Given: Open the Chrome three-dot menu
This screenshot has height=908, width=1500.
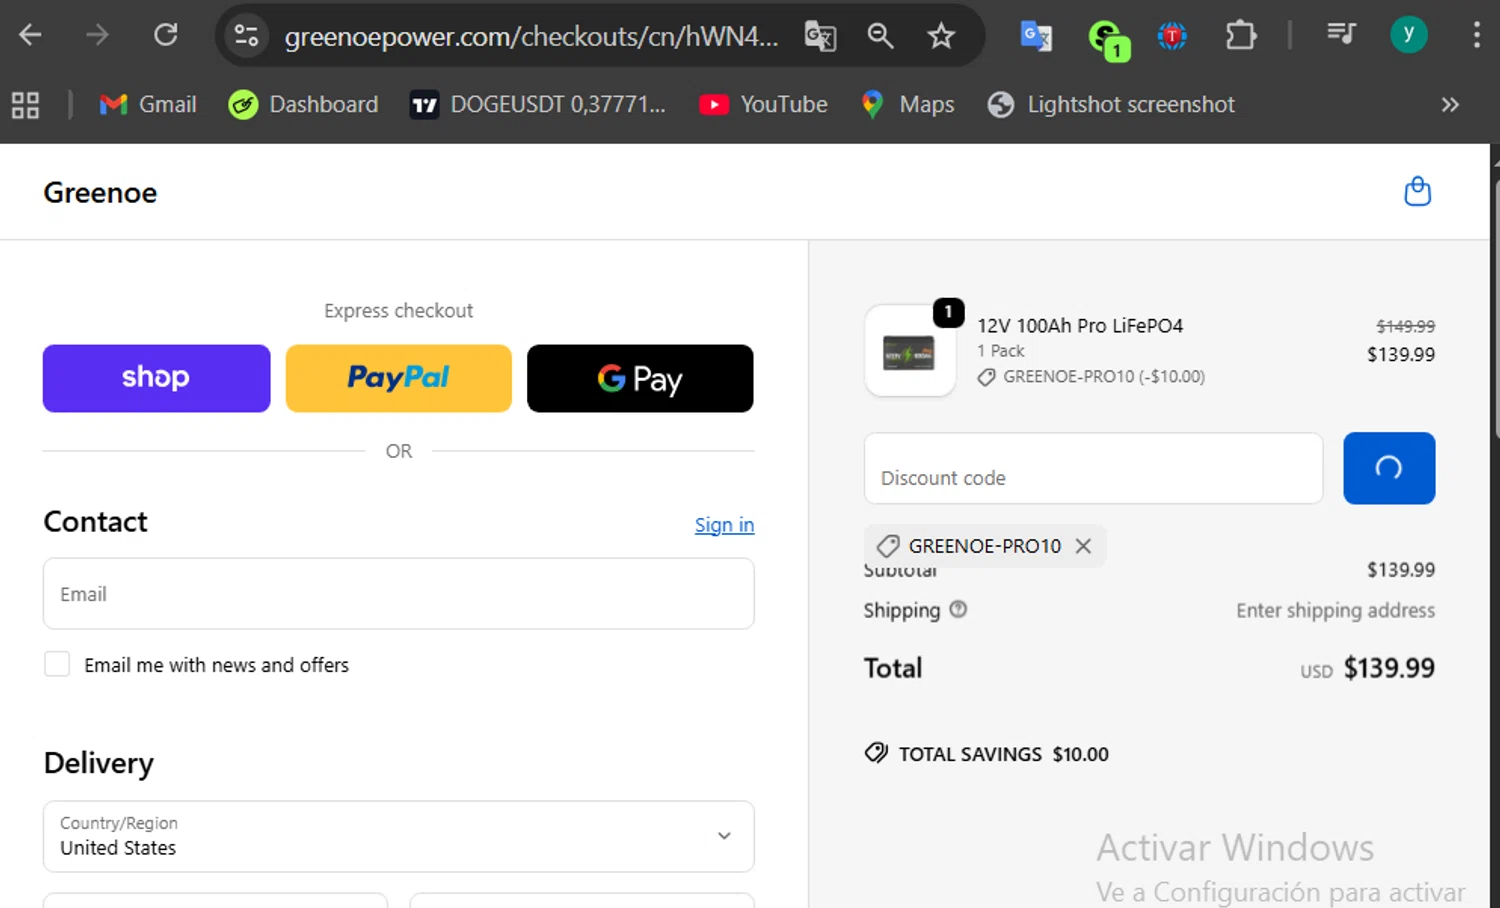Looking at the screenshot, I should coord(1476,35).
